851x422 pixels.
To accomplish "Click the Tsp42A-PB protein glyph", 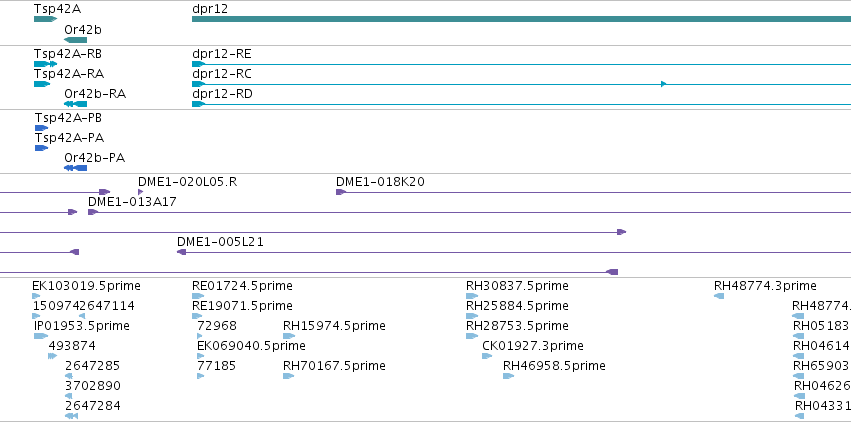I will tap(41, 127).
